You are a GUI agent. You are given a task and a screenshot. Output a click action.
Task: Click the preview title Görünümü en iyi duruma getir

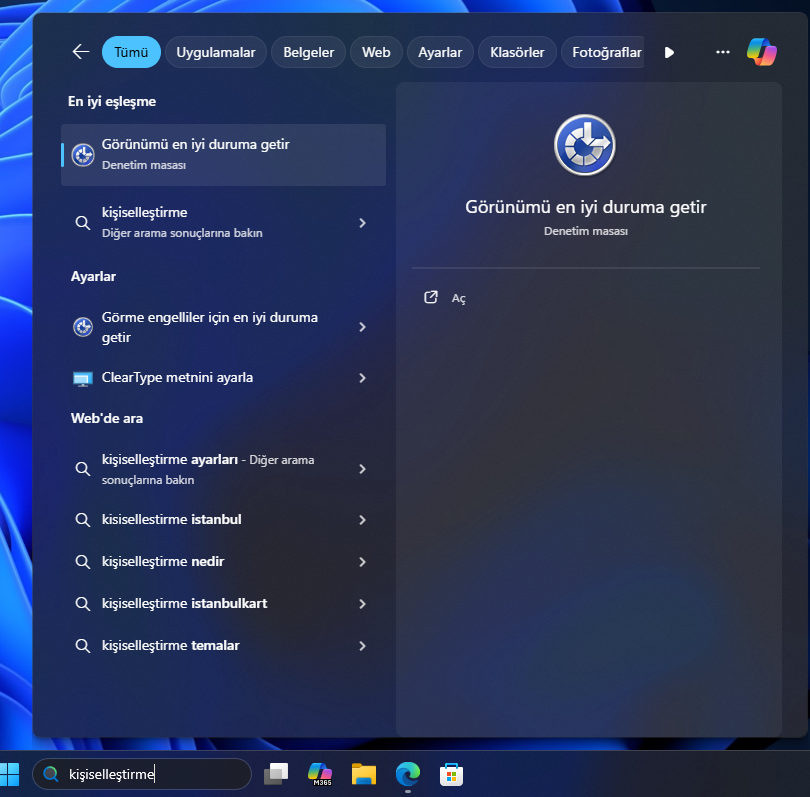585,207
